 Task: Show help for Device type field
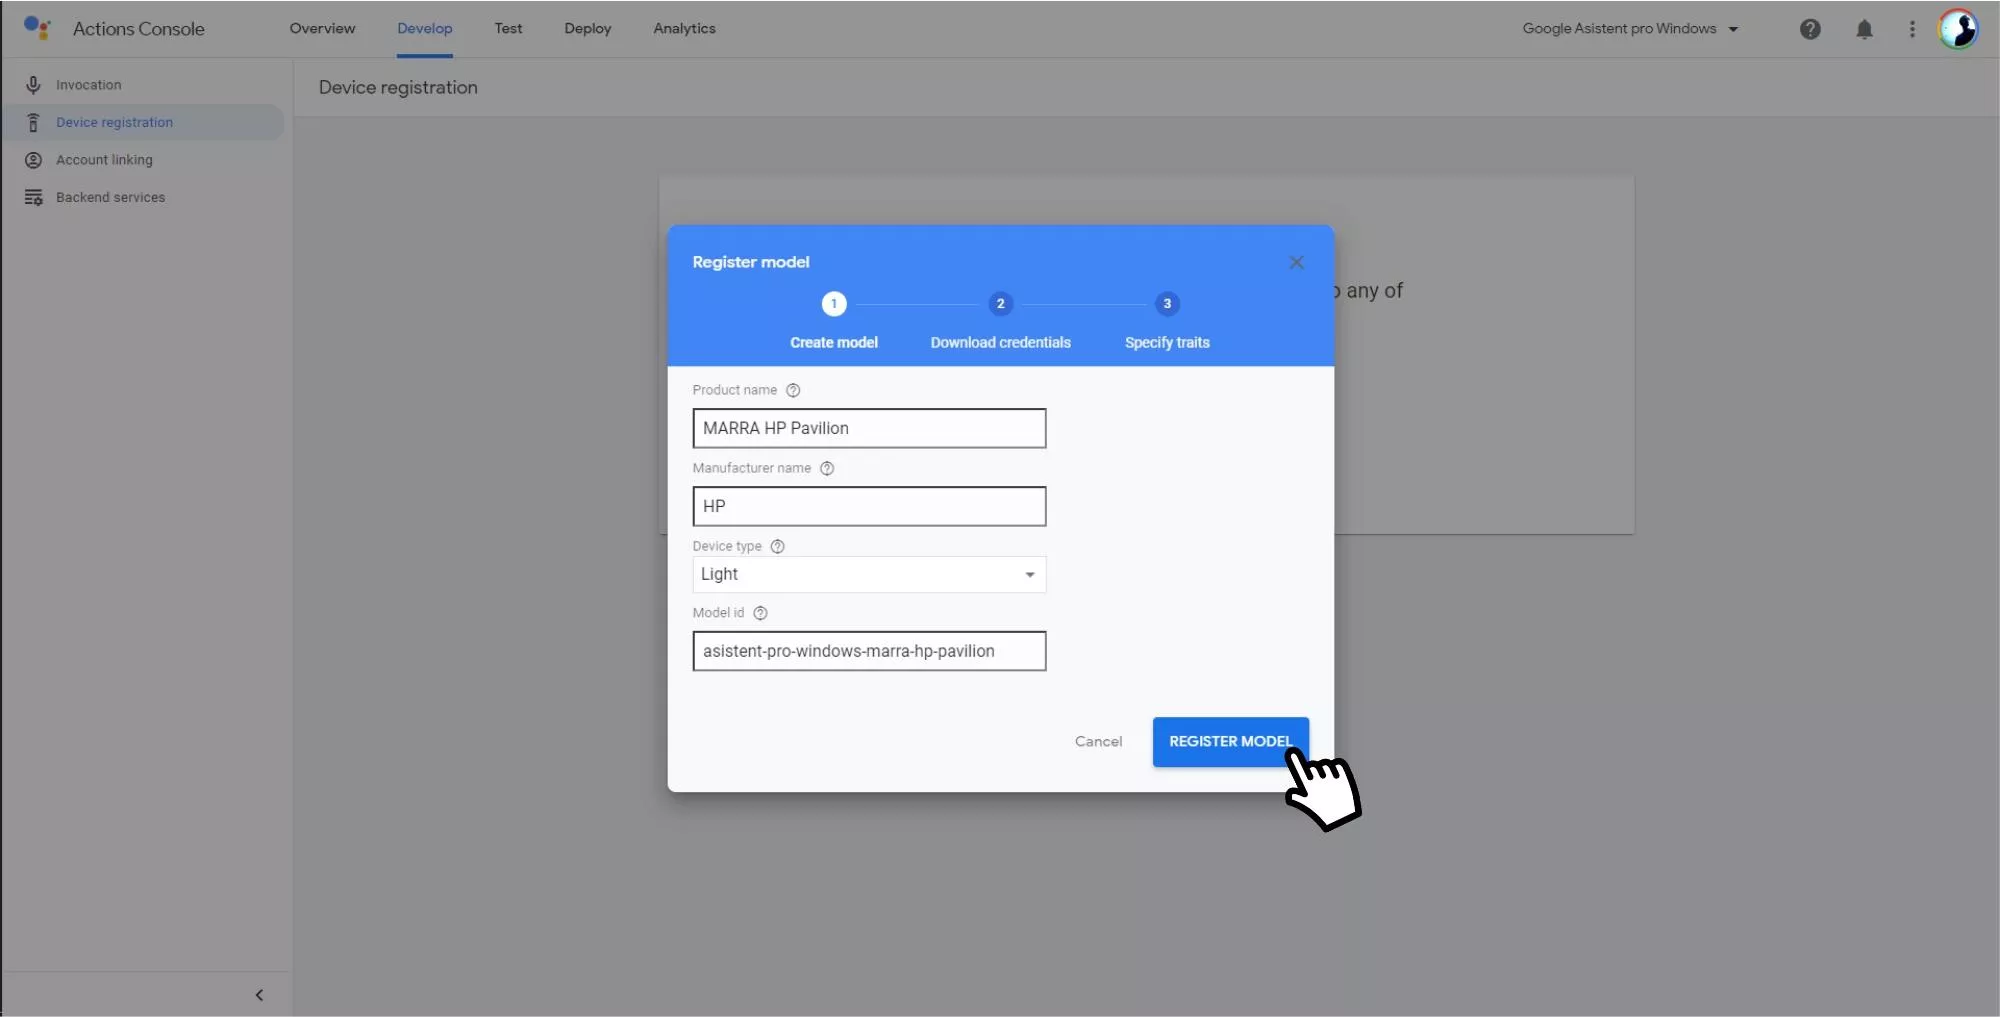pyautogui.click(x=778, y=546)
